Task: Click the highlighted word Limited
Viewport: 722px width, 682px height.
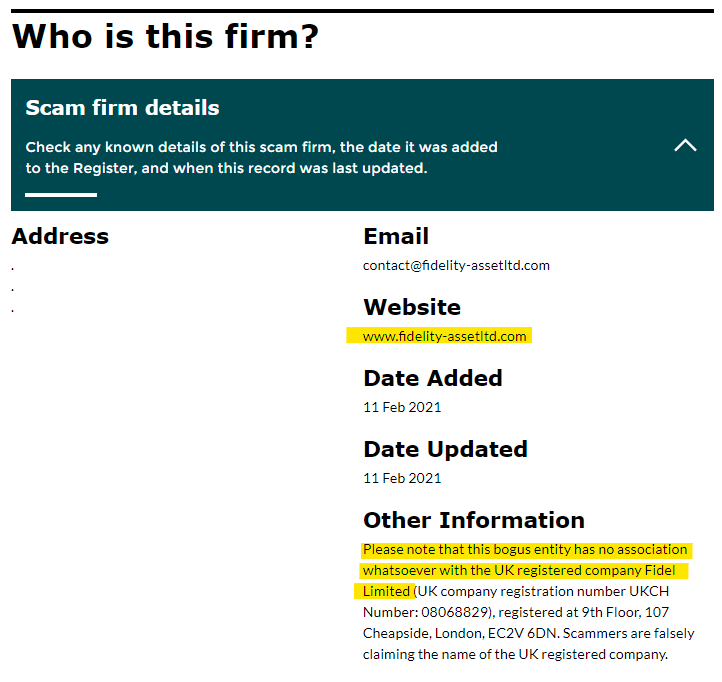Action: click(x=386, y=591)
